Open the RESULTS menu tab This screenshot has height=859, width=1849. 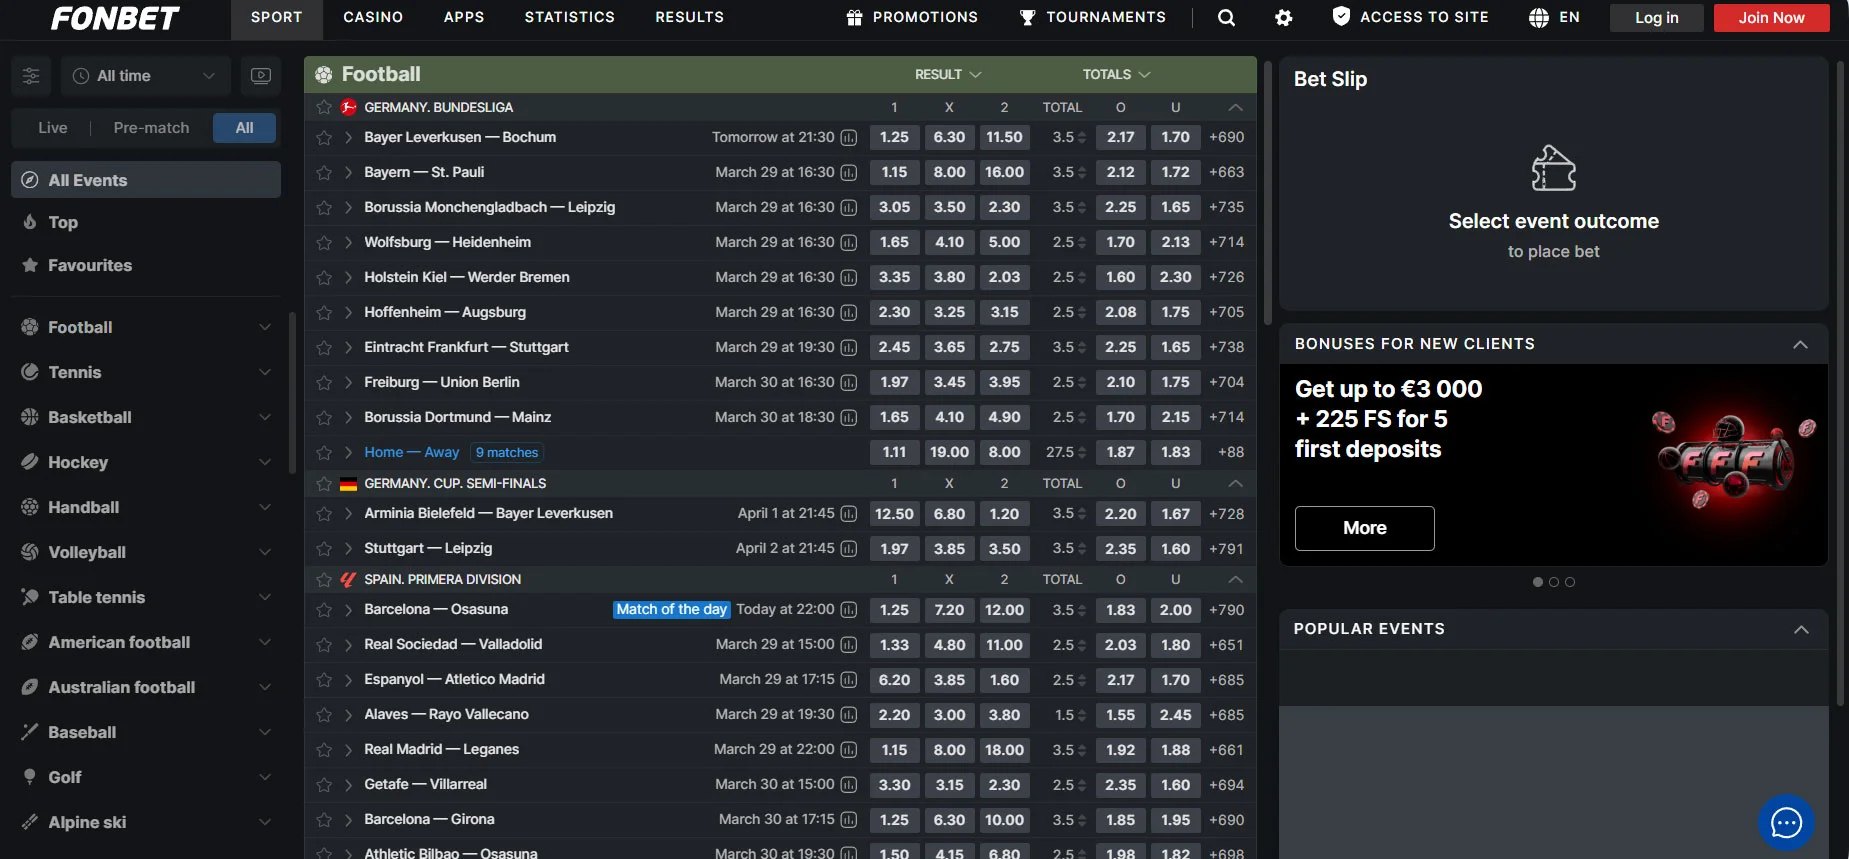[690, 17]
